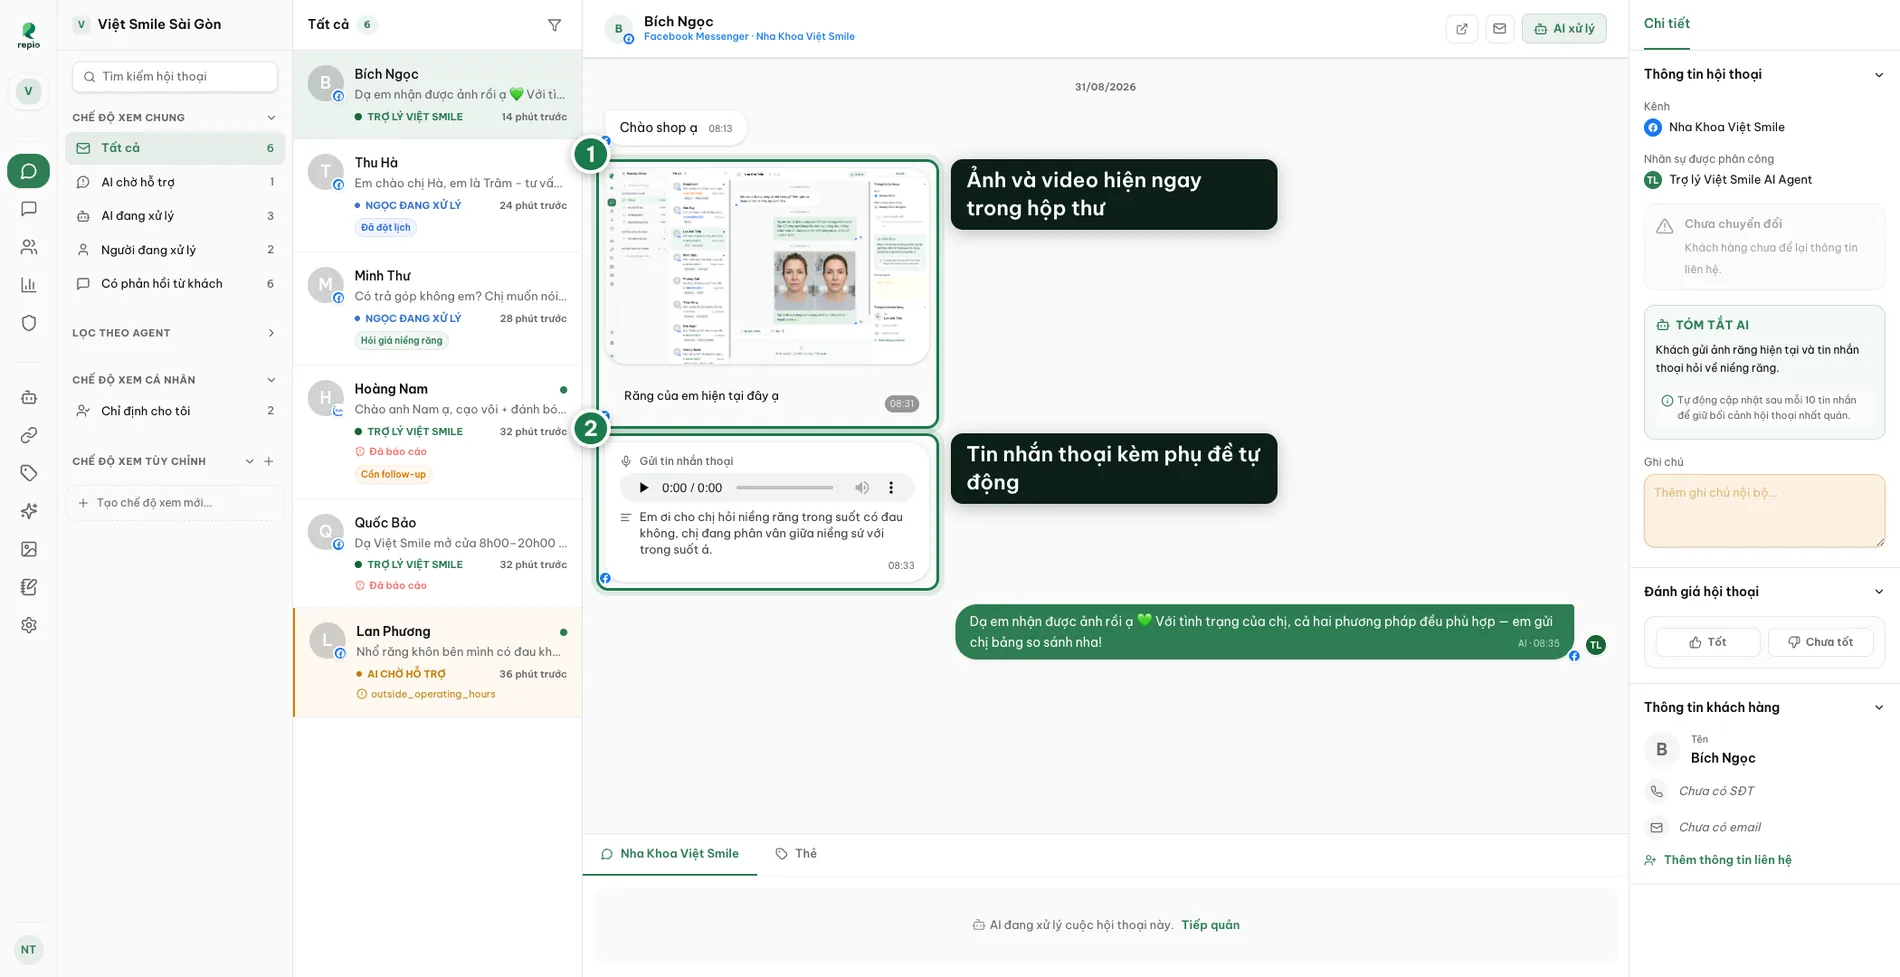Select the Tất cả view
The height and width of the screenshot is (977, 1900).
click(175, 148)
